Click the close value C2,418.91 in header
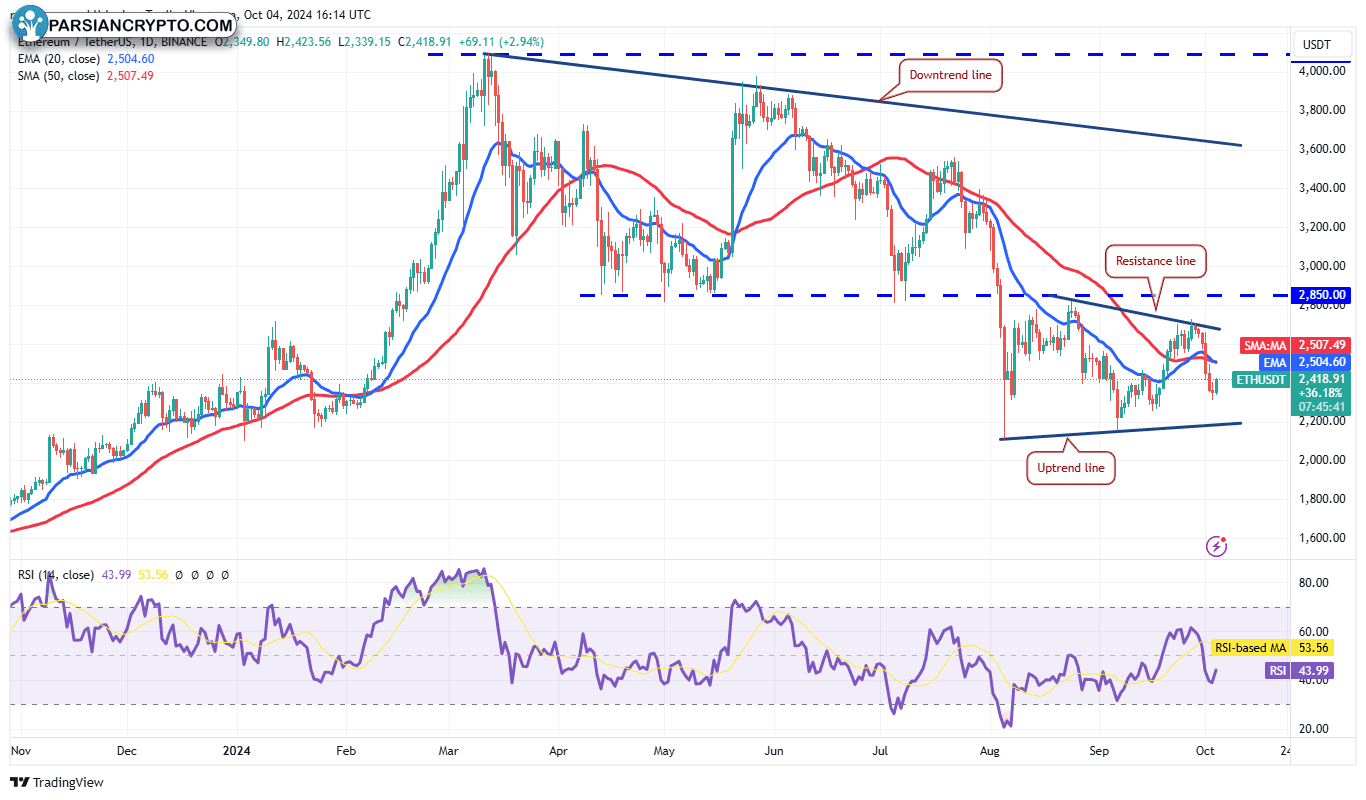Screen dimensions: 1366x800 [x=426, y=42]
